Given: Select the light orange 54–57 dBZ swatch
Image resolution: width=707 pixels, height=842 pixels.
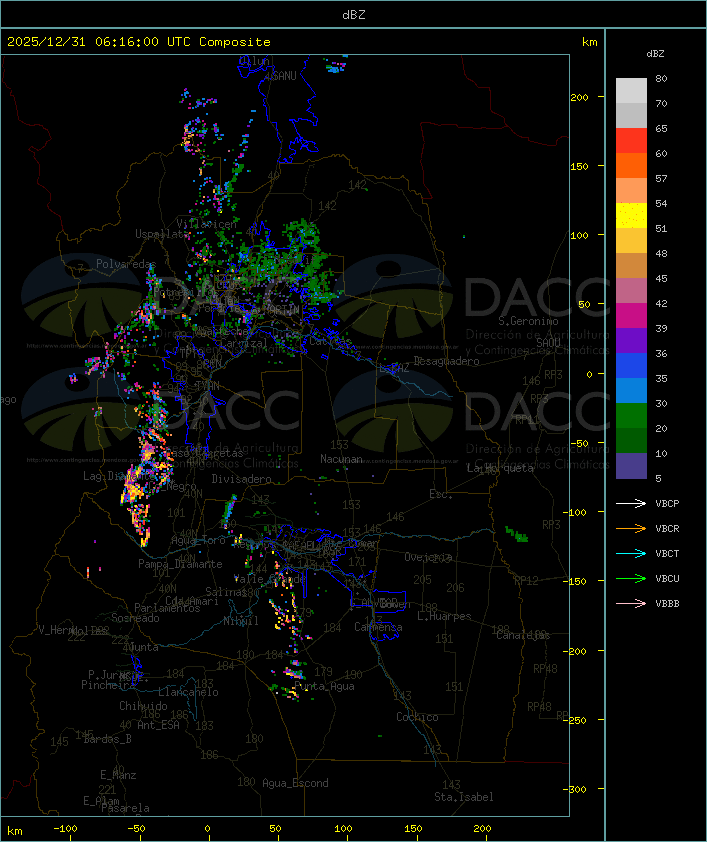Looking at the screenshot, I should tap(631, 191).
